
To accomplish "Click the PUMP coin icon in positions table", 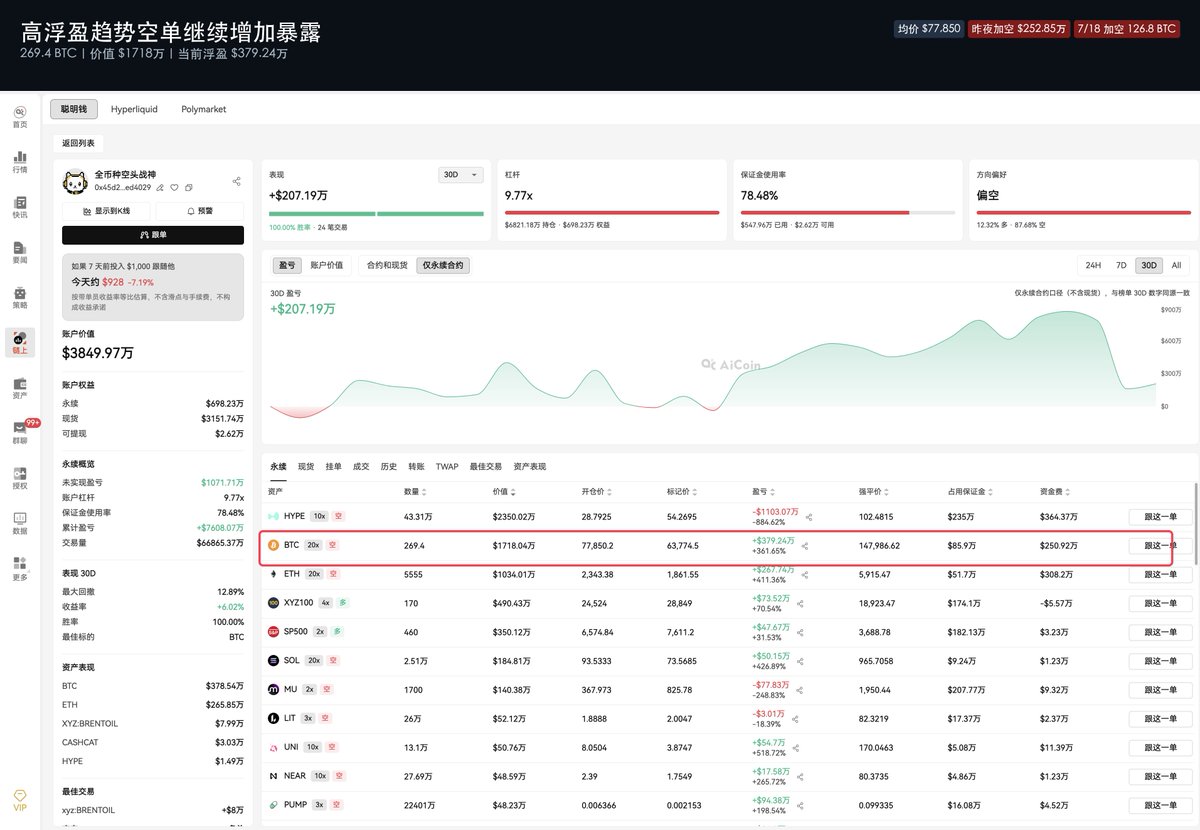I will click(274, 805).
